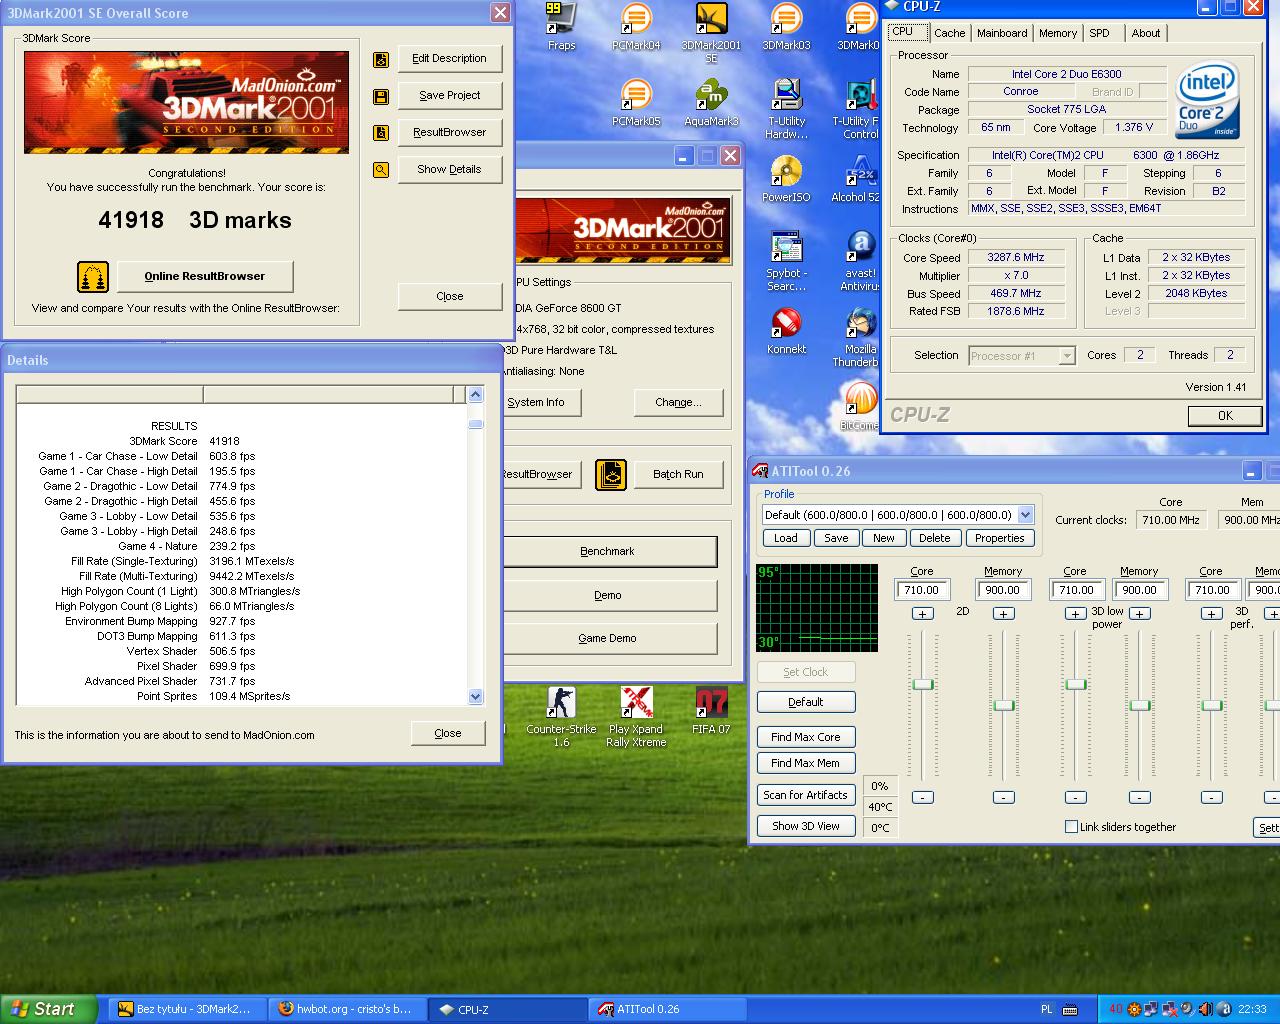Click magnifier icon beside Show Details
The image size is (1280, 1024).
pos(380,170)
